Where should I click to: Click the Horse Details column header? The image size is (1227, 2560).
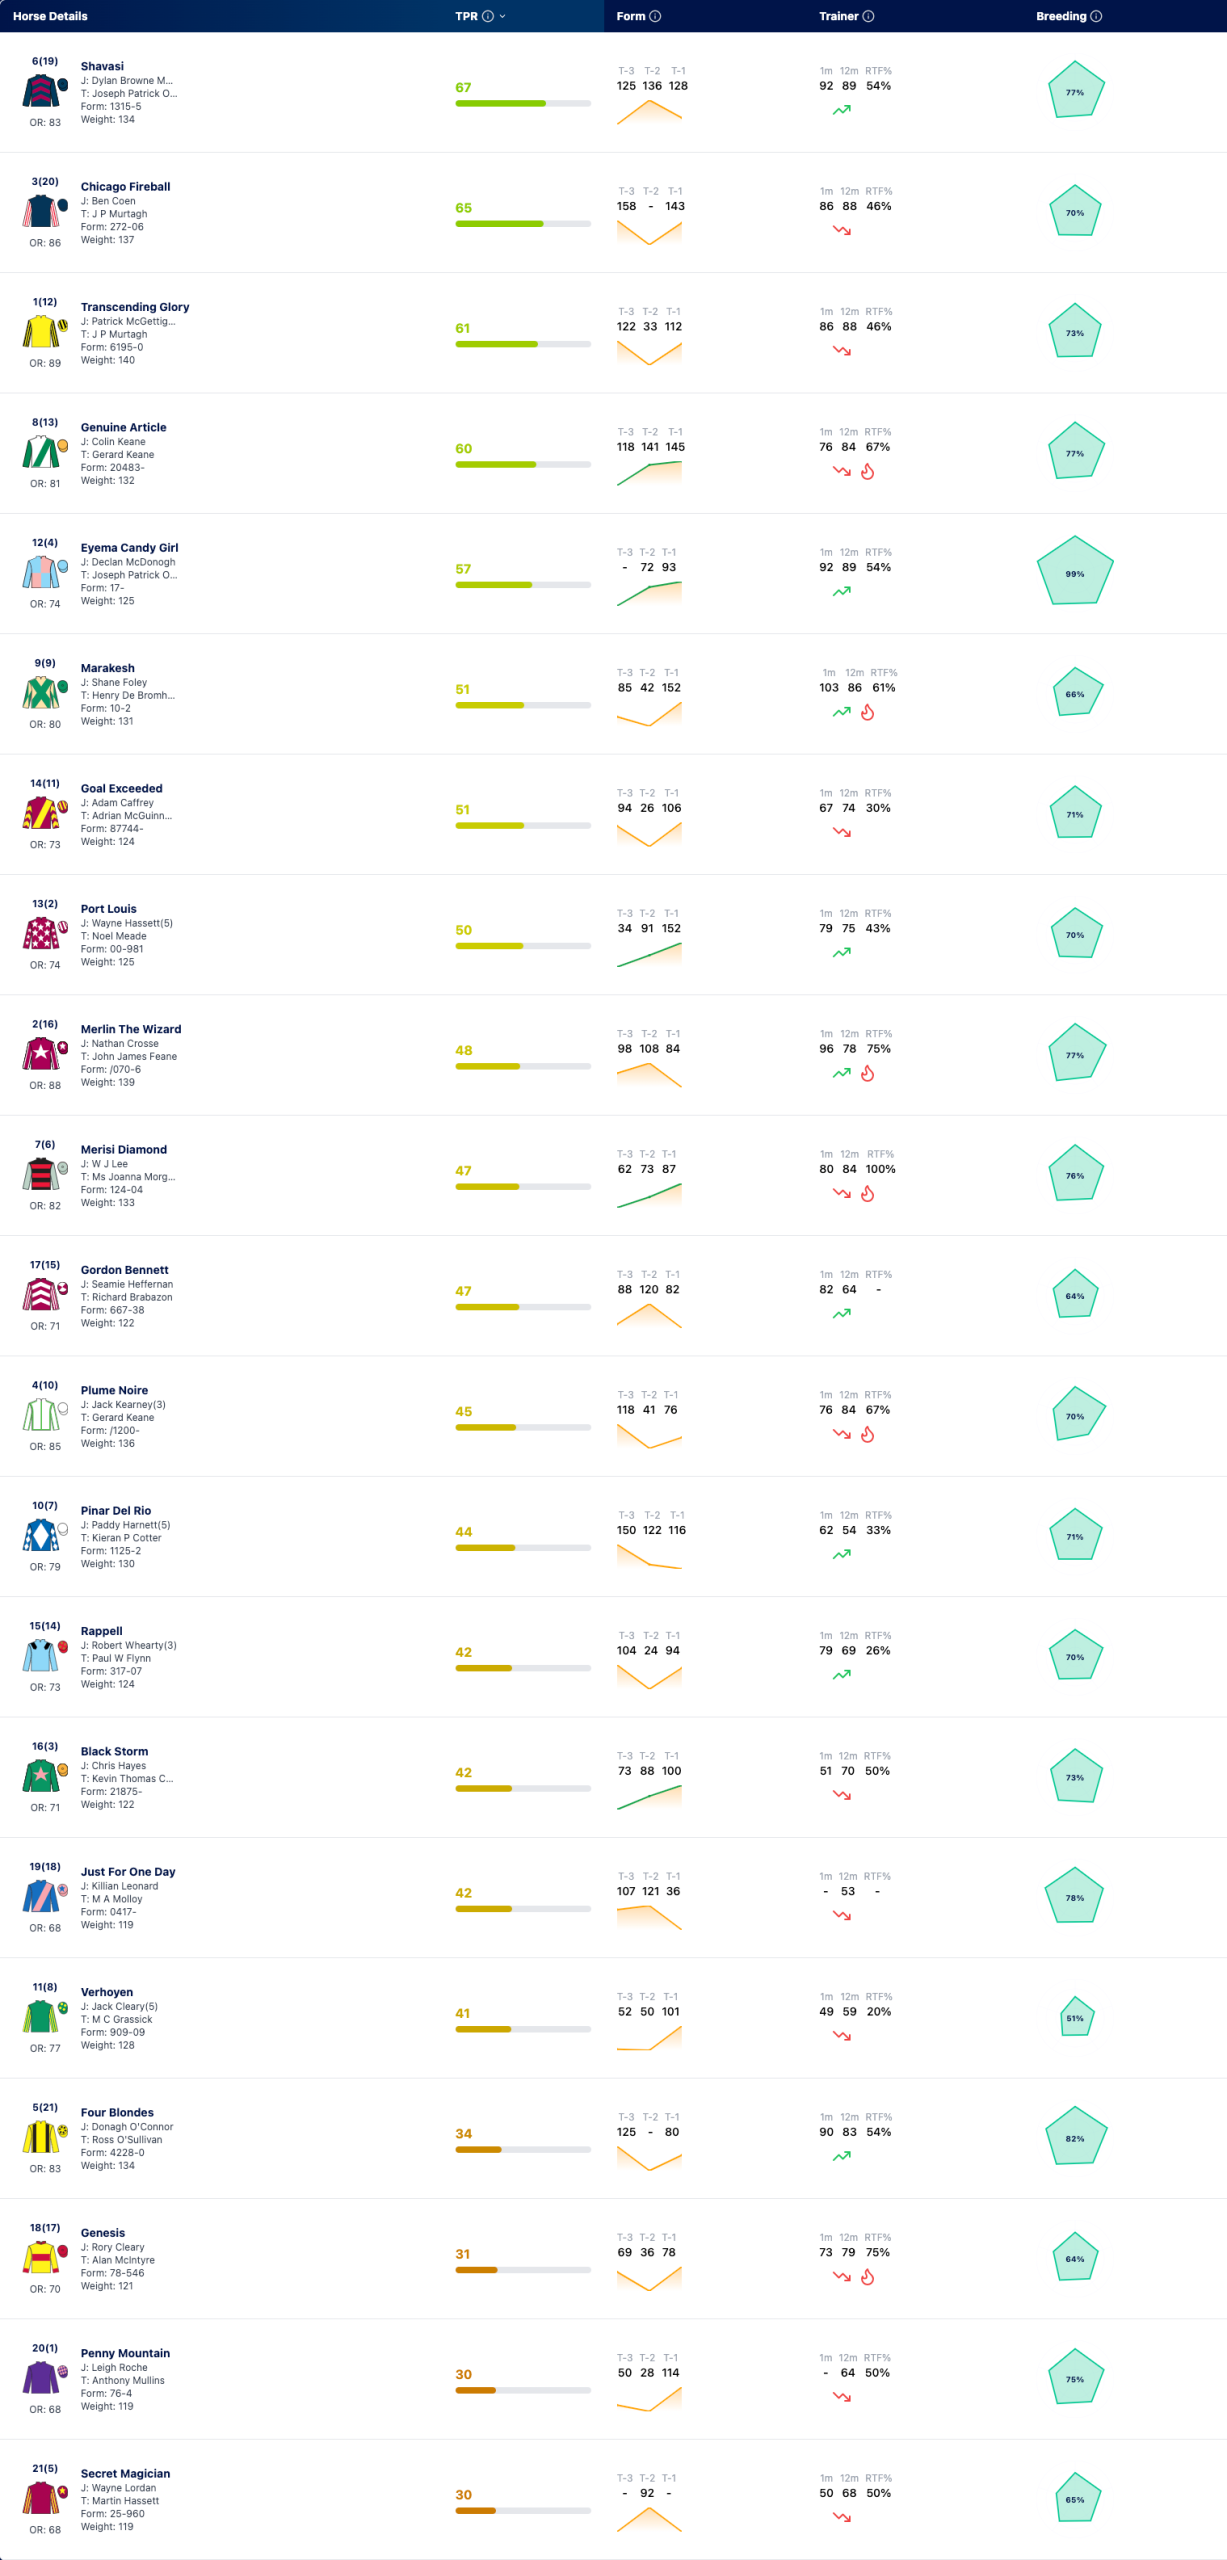tap(50, 16)
